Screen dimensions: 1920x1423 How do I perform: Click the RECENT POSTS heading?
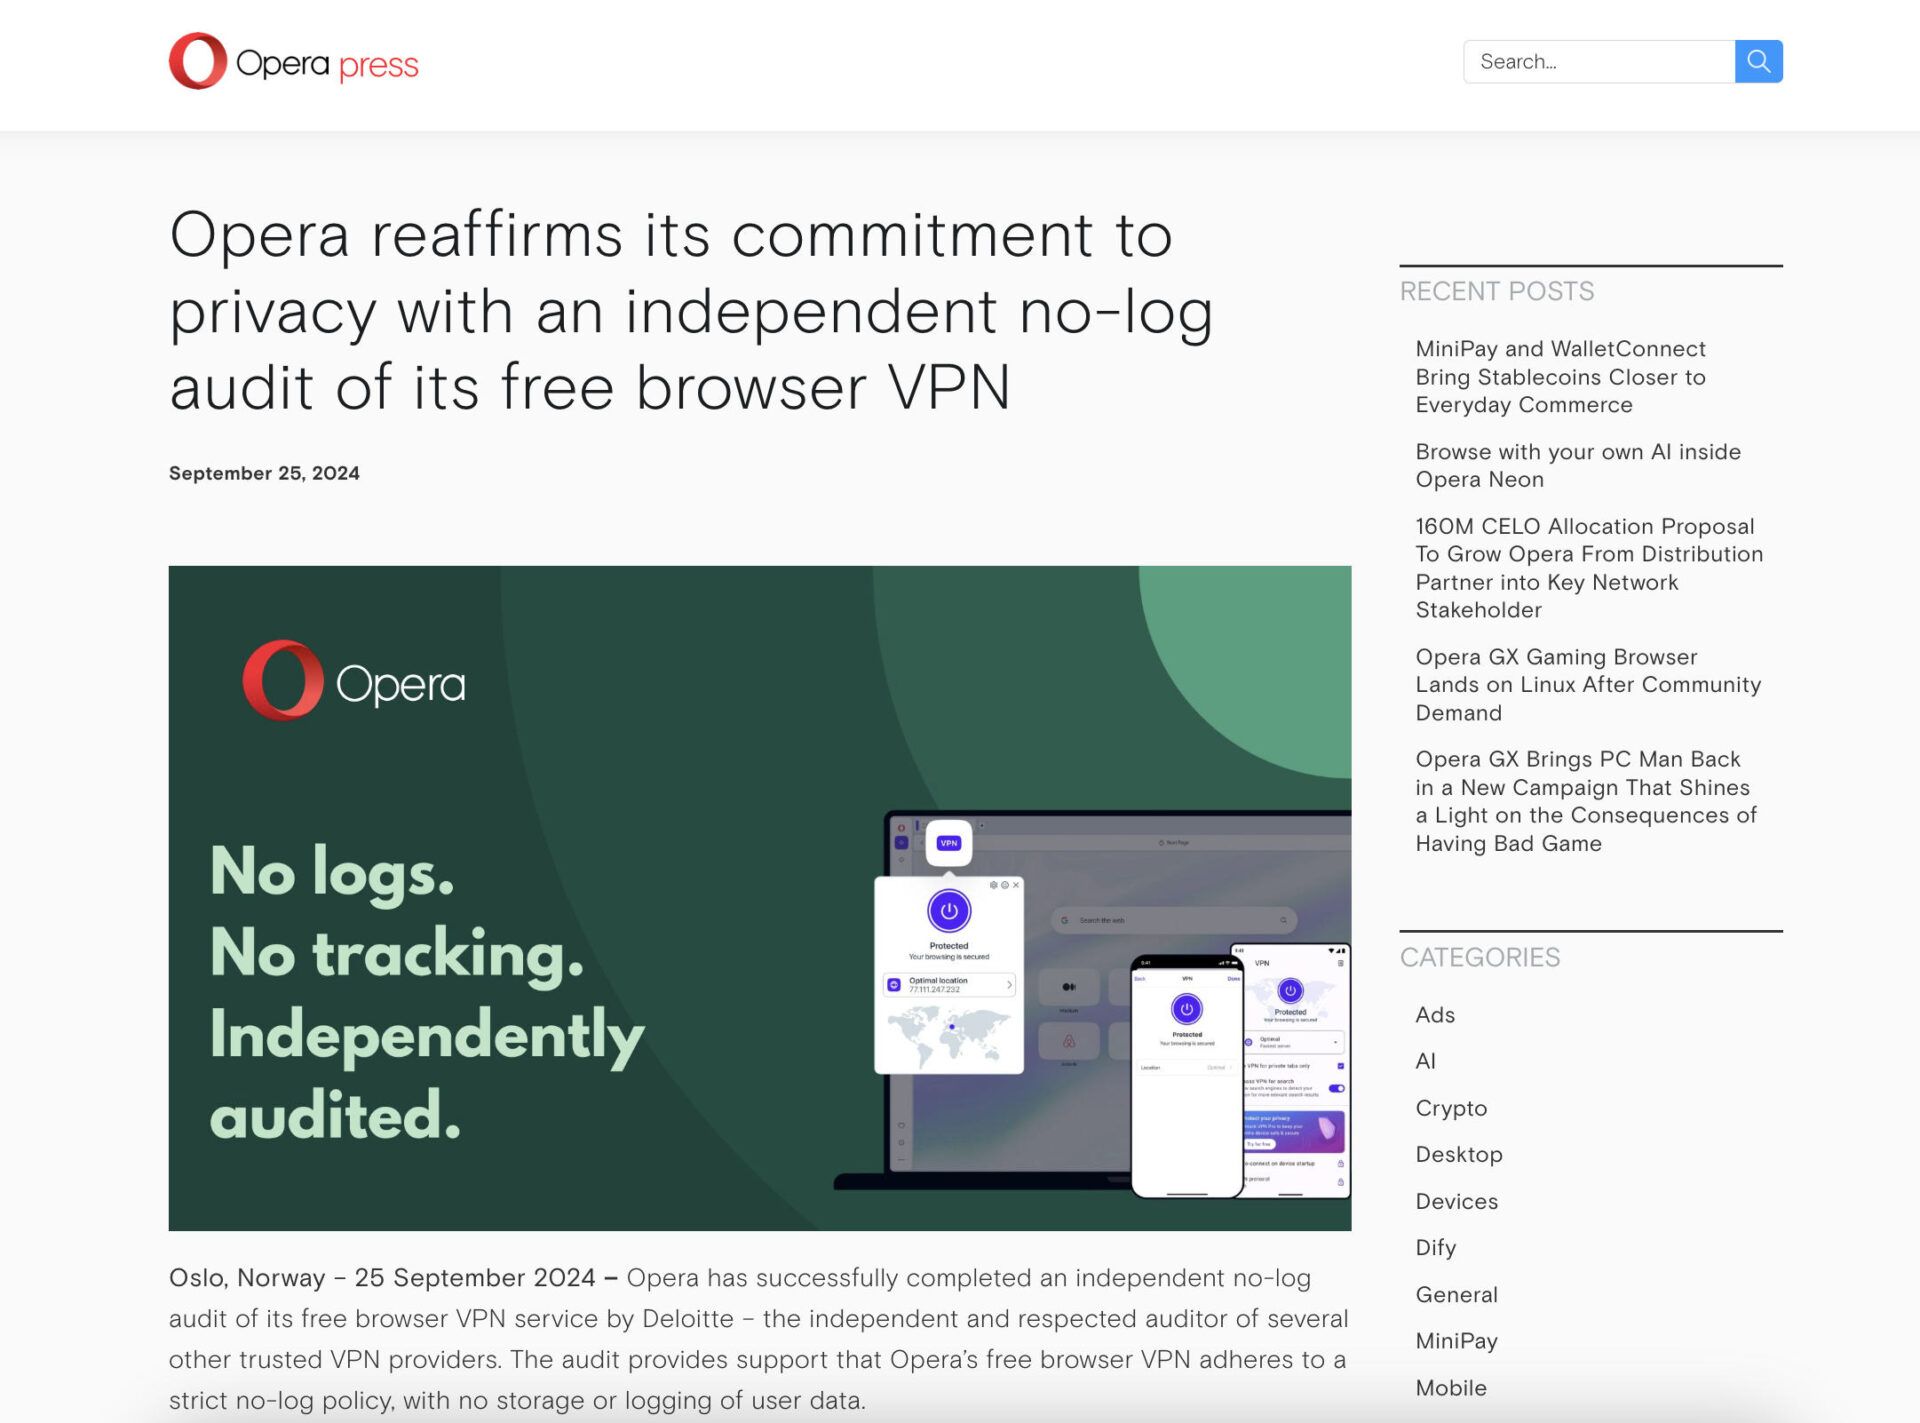[x=1496, y=291]
